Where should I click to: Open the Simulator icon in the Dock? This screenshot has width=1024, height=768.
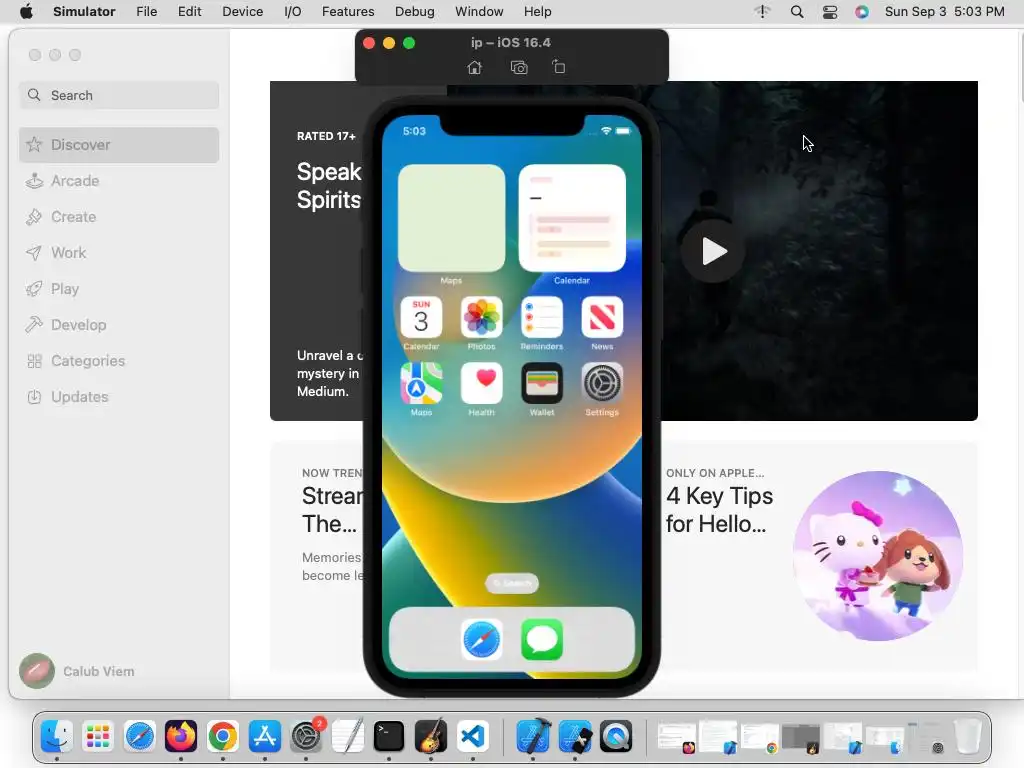(575, 737)
